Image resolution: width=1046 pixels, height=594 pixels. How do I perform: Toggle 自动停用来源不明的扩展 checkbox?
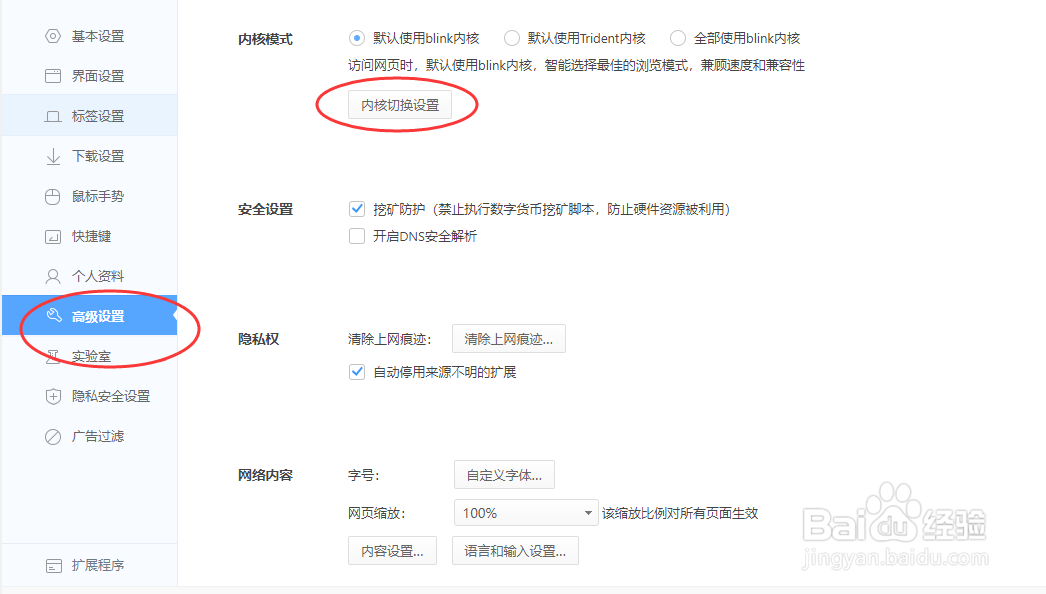(357, 372)
